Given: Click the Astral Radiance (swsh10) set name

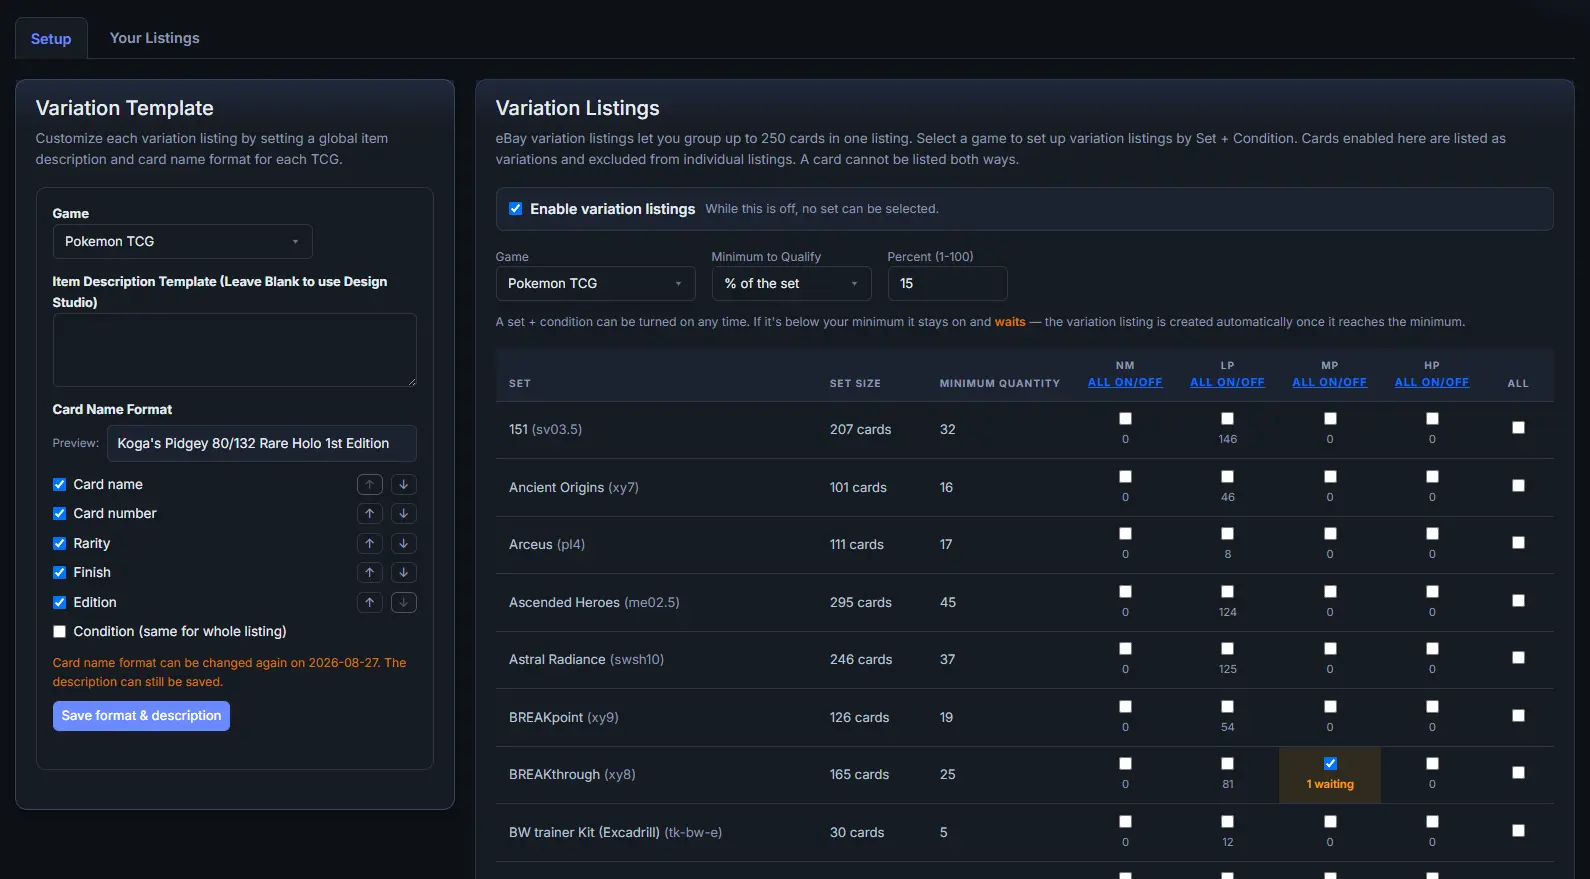Looking at the screenshot, I should 586,660.
